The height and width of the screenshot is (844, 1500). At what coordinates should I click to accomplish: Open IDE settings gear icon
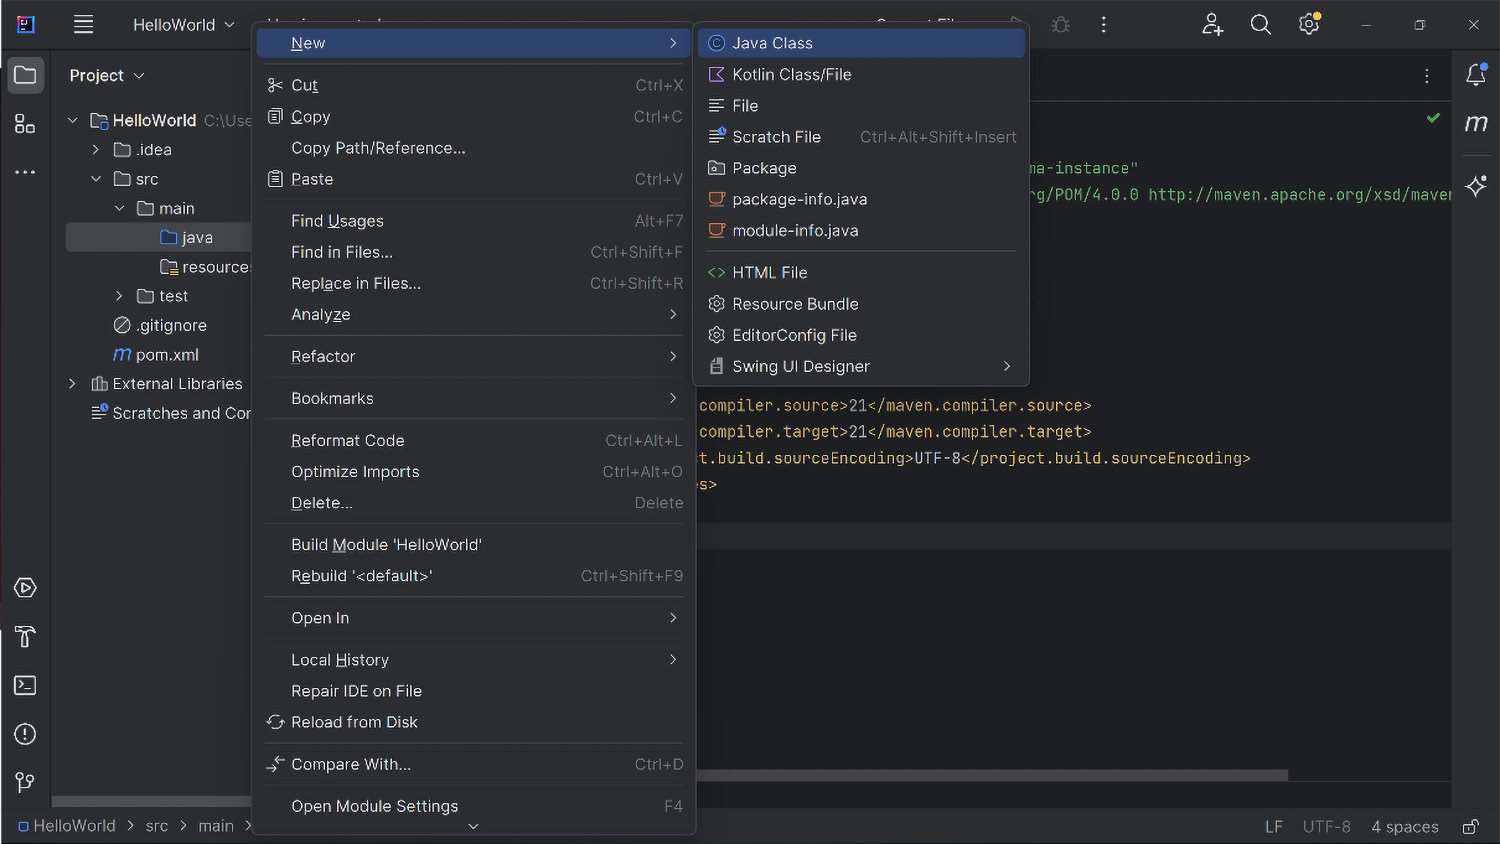coord(1309,24)
